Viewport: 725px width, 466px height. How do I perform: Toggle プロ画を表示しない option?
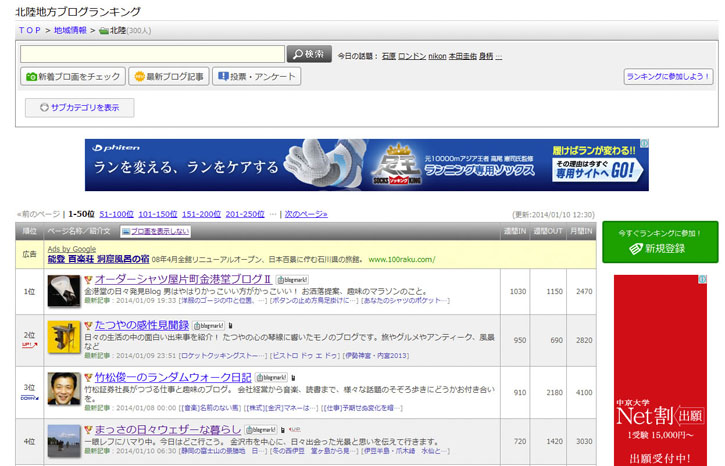point(155,231)
